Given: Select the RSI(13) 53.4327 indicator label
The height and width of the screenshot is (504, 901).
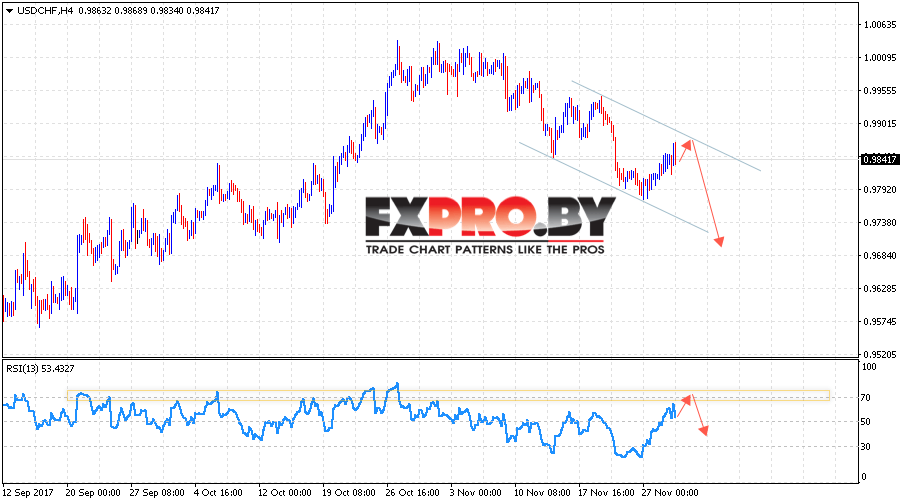Looking at the screenshot, I should (40, 368).
